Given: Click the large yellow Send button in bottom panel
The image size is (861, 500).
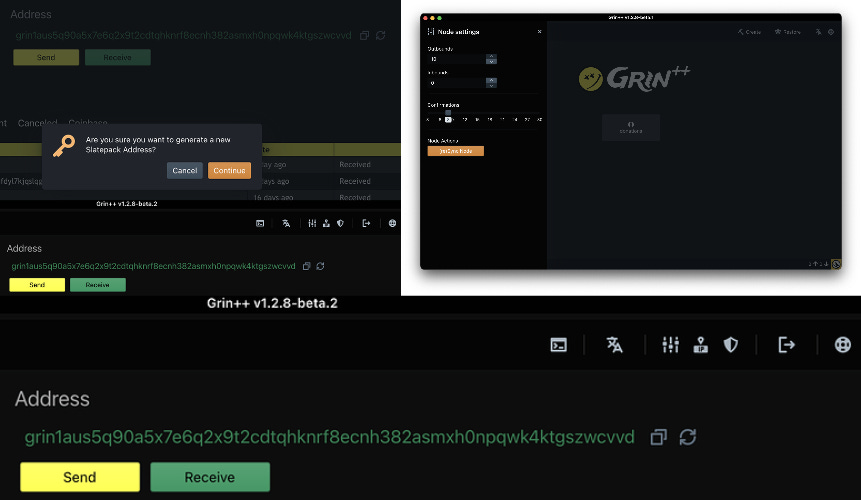Looking at the screenshot, I should pyautogui.click(x=80, y=477).
